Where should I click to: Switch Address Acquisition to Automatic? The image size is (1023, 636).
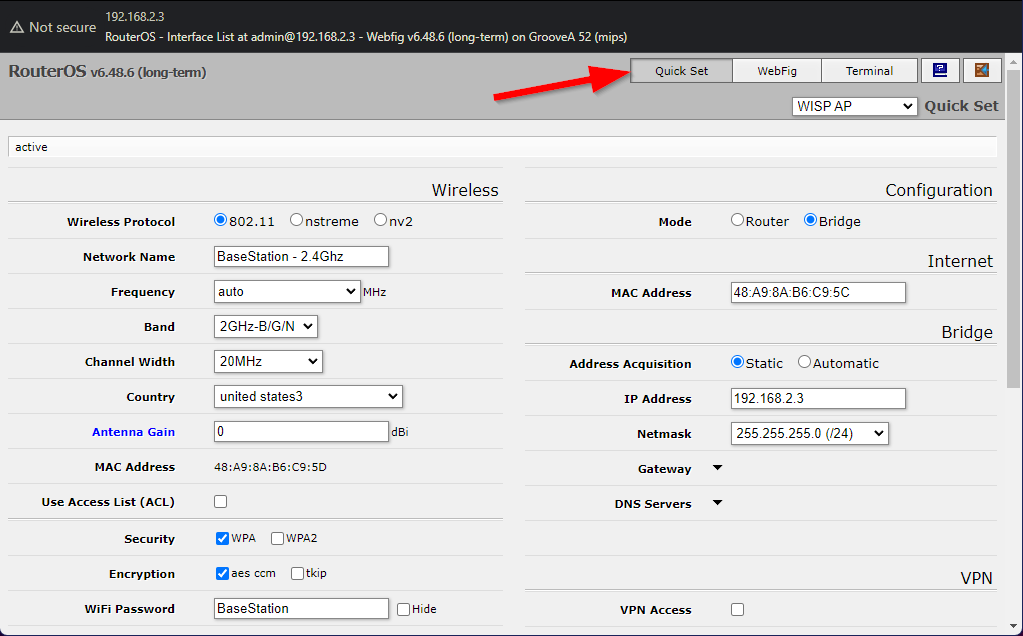click(804, 362)
